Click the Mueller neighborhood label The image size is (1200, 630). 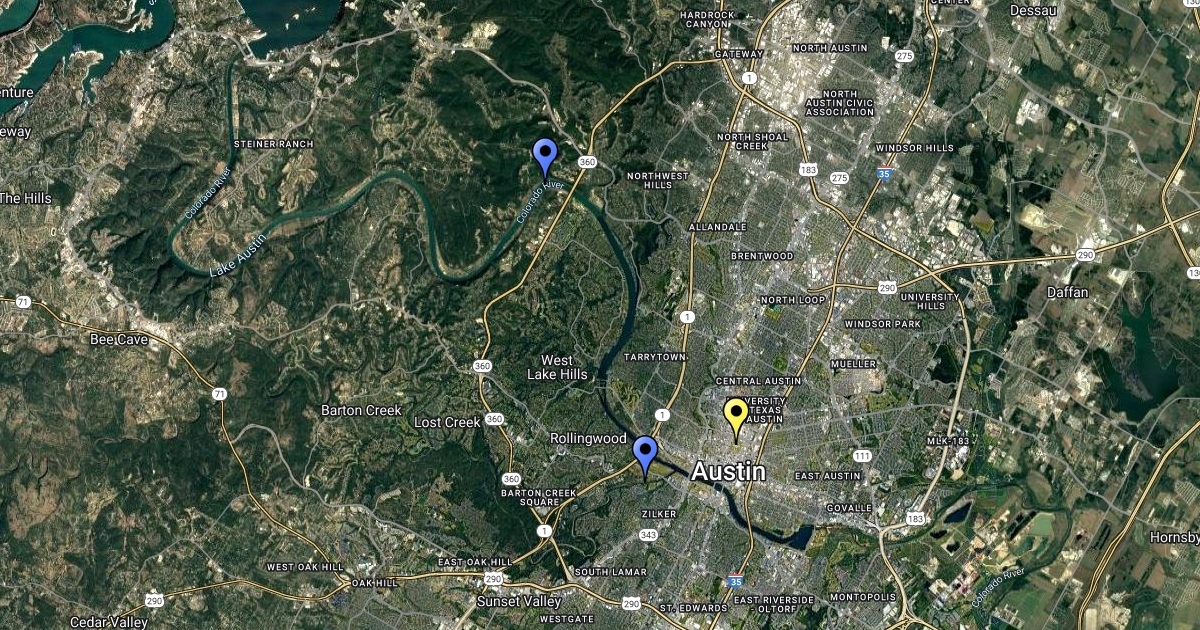click(854, 366)
